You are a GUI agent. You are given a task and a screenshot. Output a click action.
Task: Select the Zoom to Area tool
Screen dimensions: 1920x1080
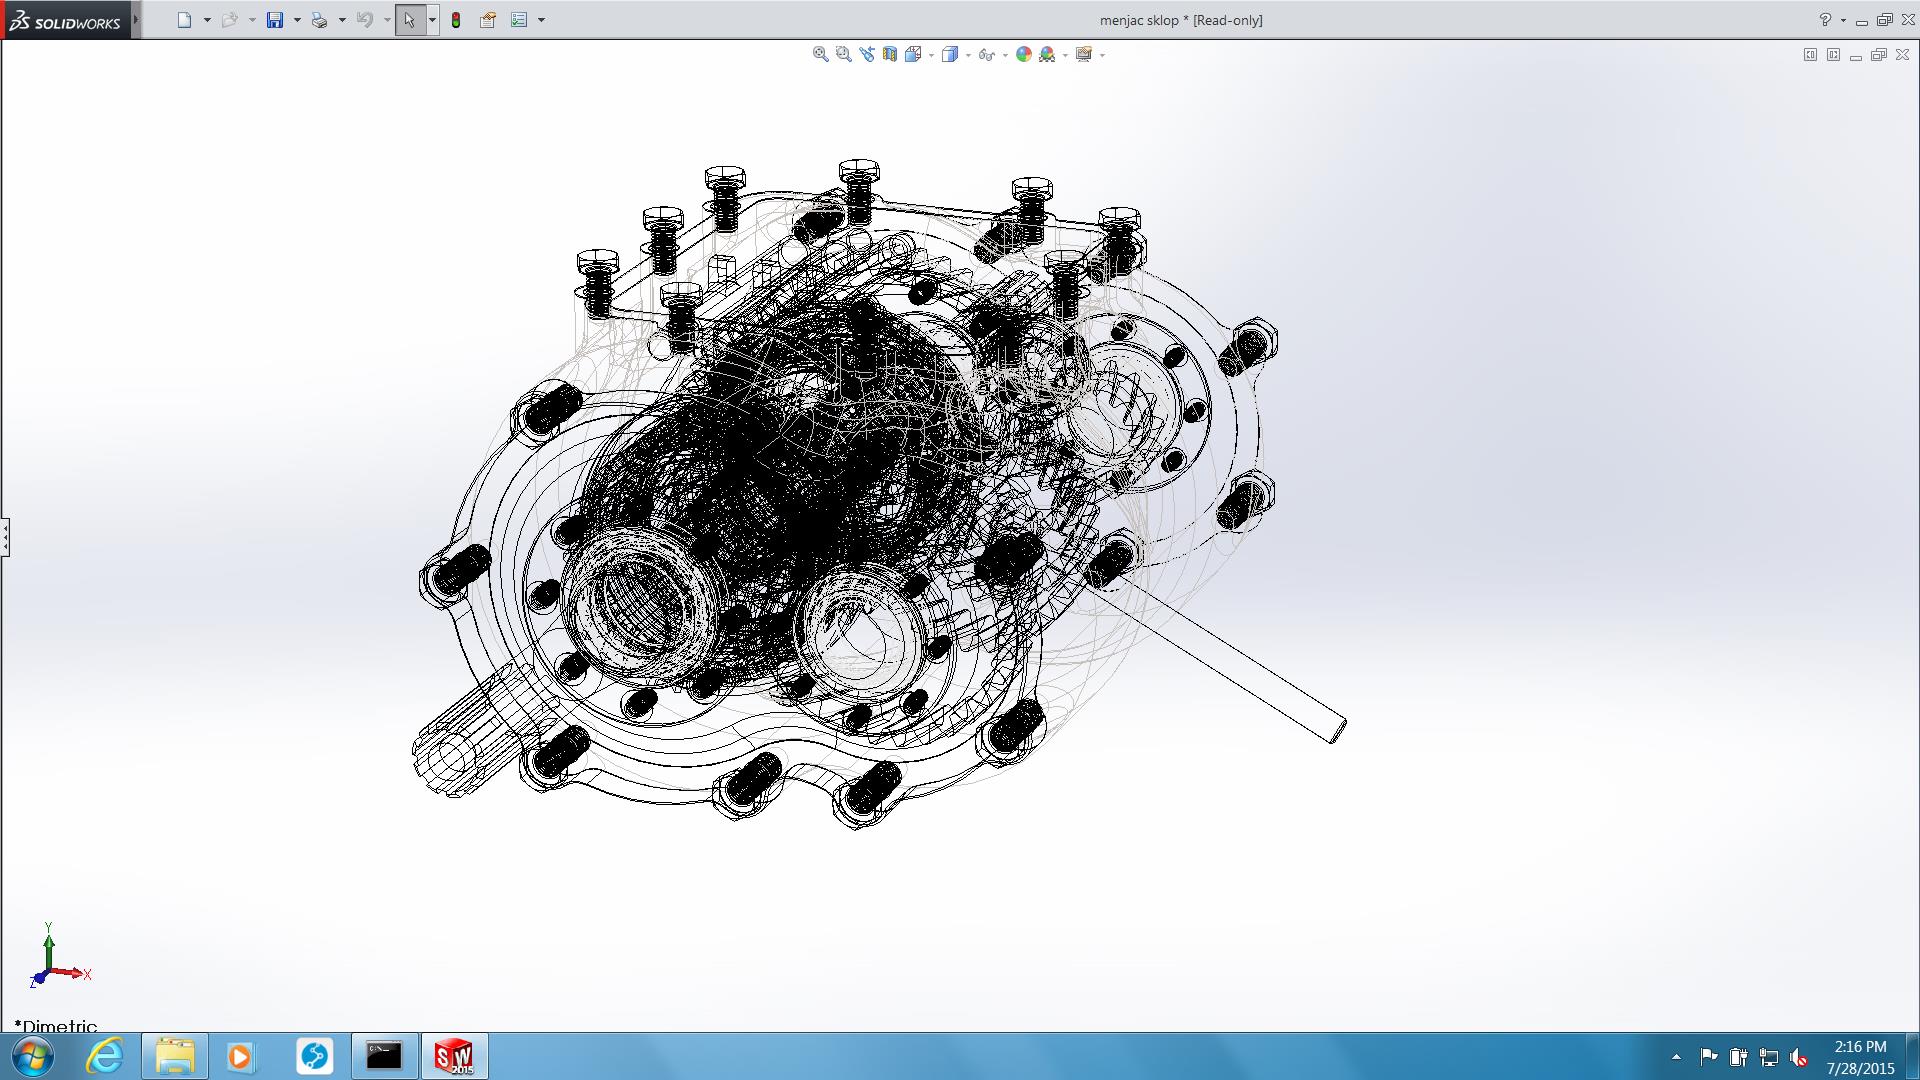point(843,55)
